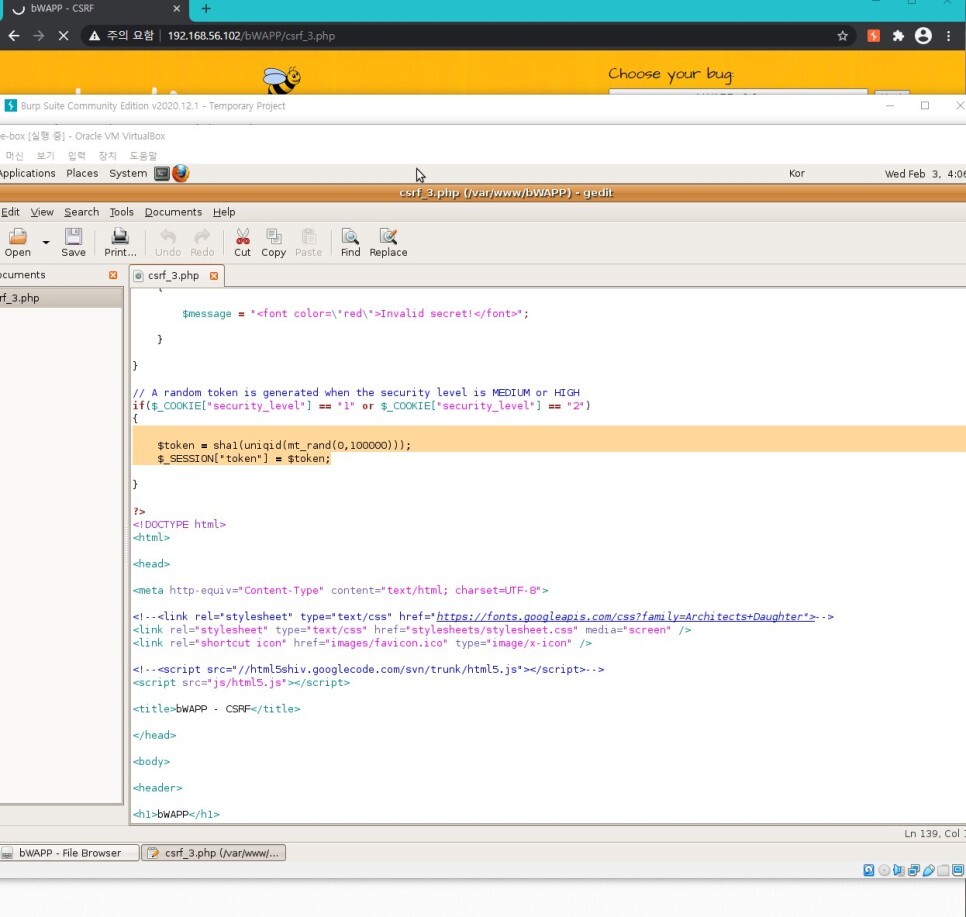Select csrf_3.php in the Documents list
This screenshot has width=966, height=917.
click(61, 298)
